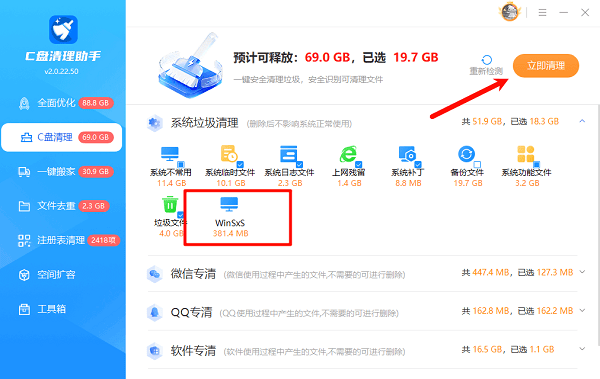600x379 pixels.
Task: Click the 11.4 GB size under 系统不常用
Action: (171, 183)
